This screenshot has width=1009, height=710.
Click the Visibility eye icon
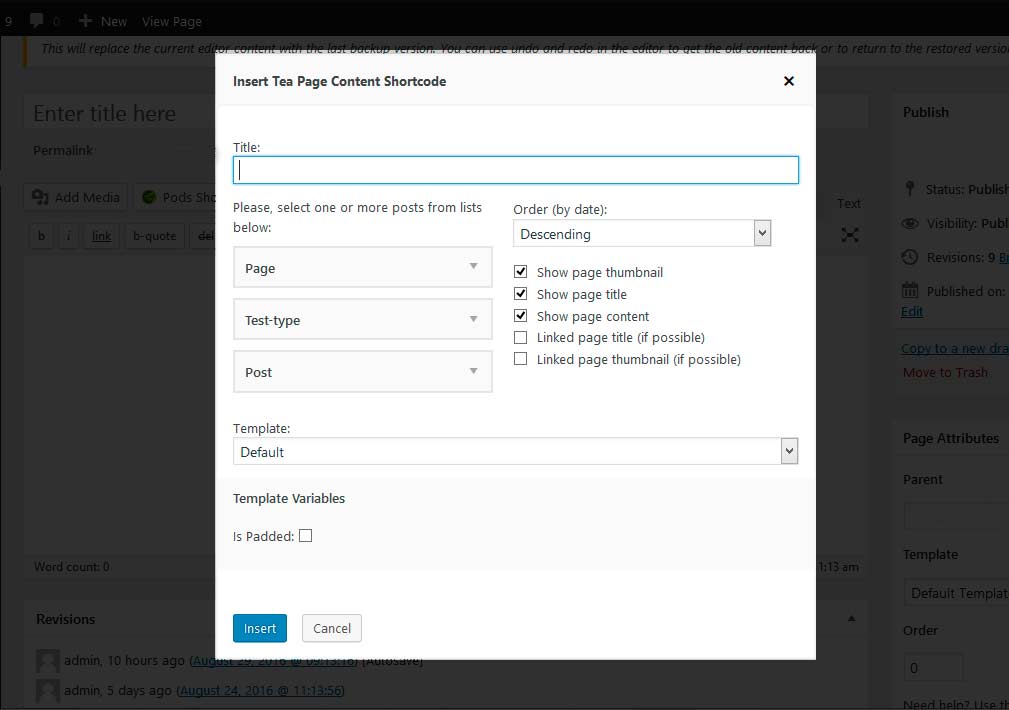pos(909,224)
